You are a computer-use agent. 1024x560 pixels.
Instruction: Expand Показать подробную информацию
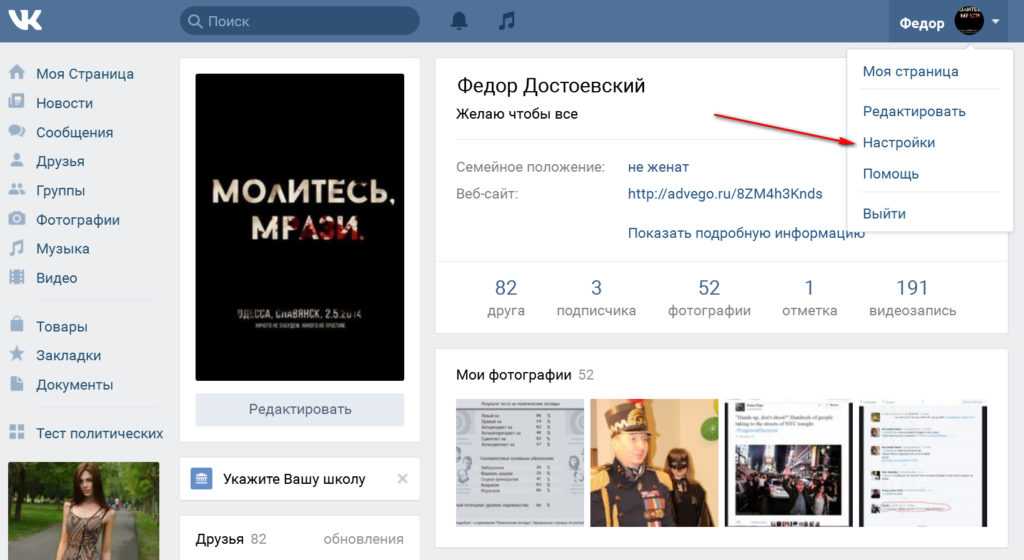click(746, 233)
